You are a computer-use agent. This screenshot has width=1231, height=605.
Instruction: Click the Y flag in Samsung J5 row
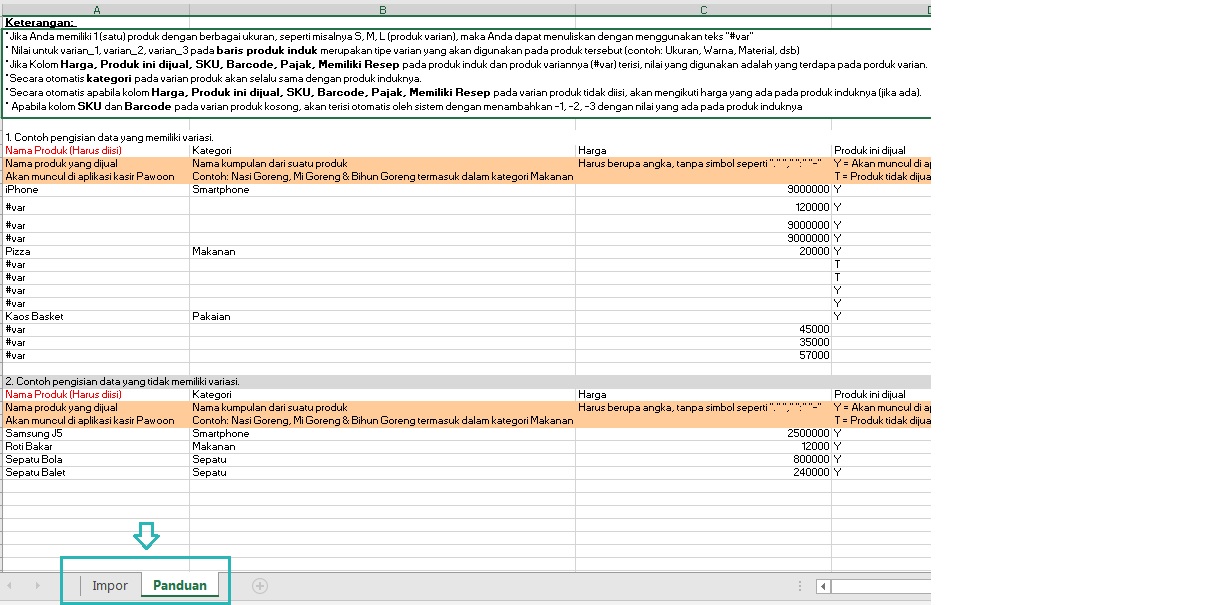pyautogui.click(x=838, y=434)
